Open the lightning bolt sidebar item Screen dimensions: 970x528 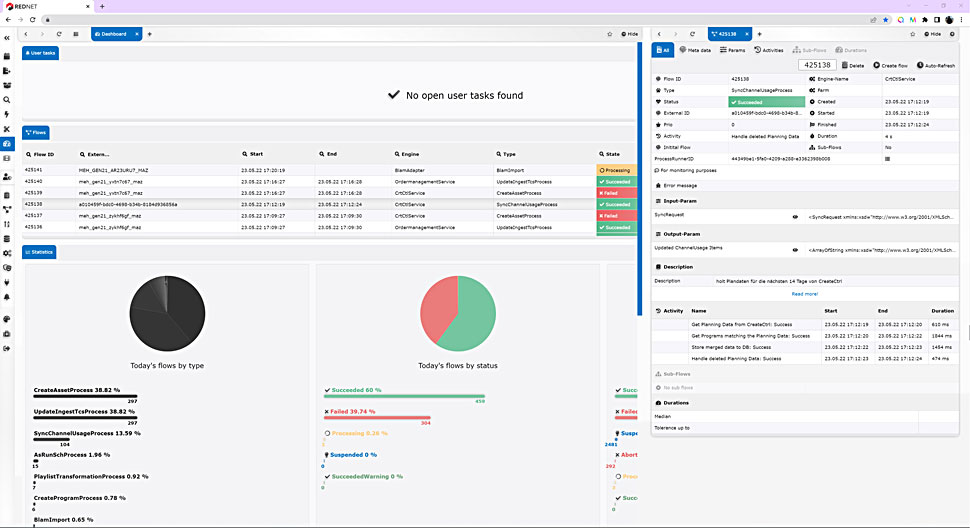tap(7, 114)
